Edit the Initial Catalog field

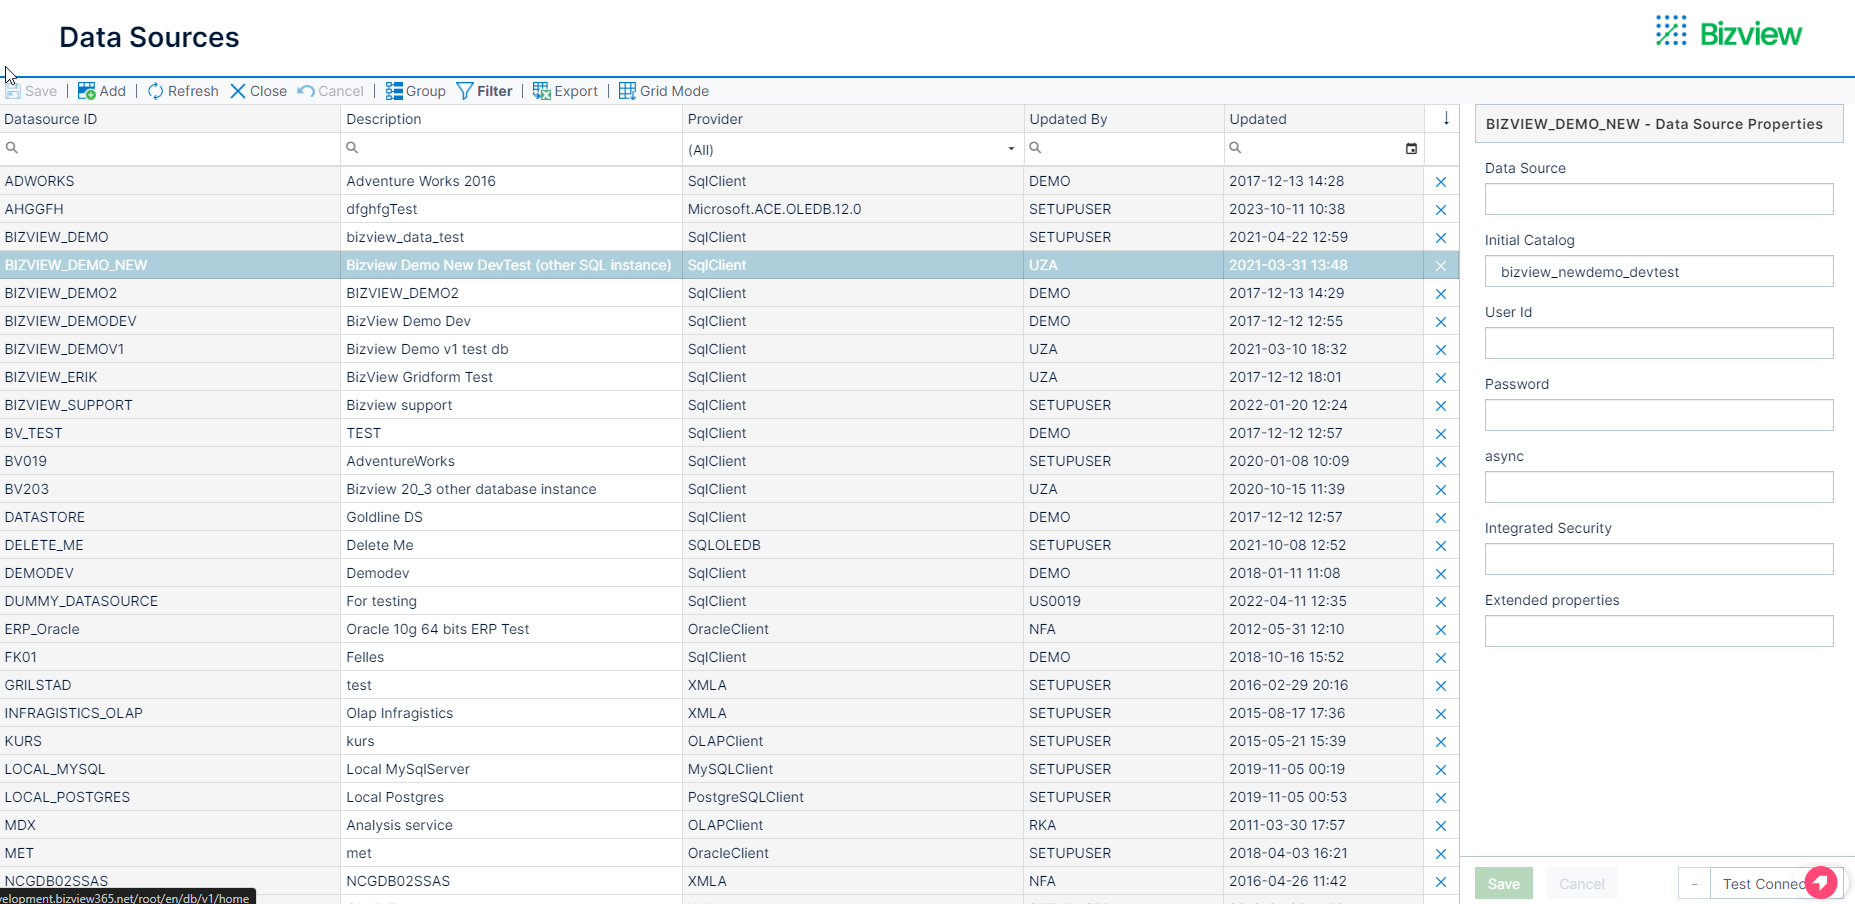point(1659,271)
